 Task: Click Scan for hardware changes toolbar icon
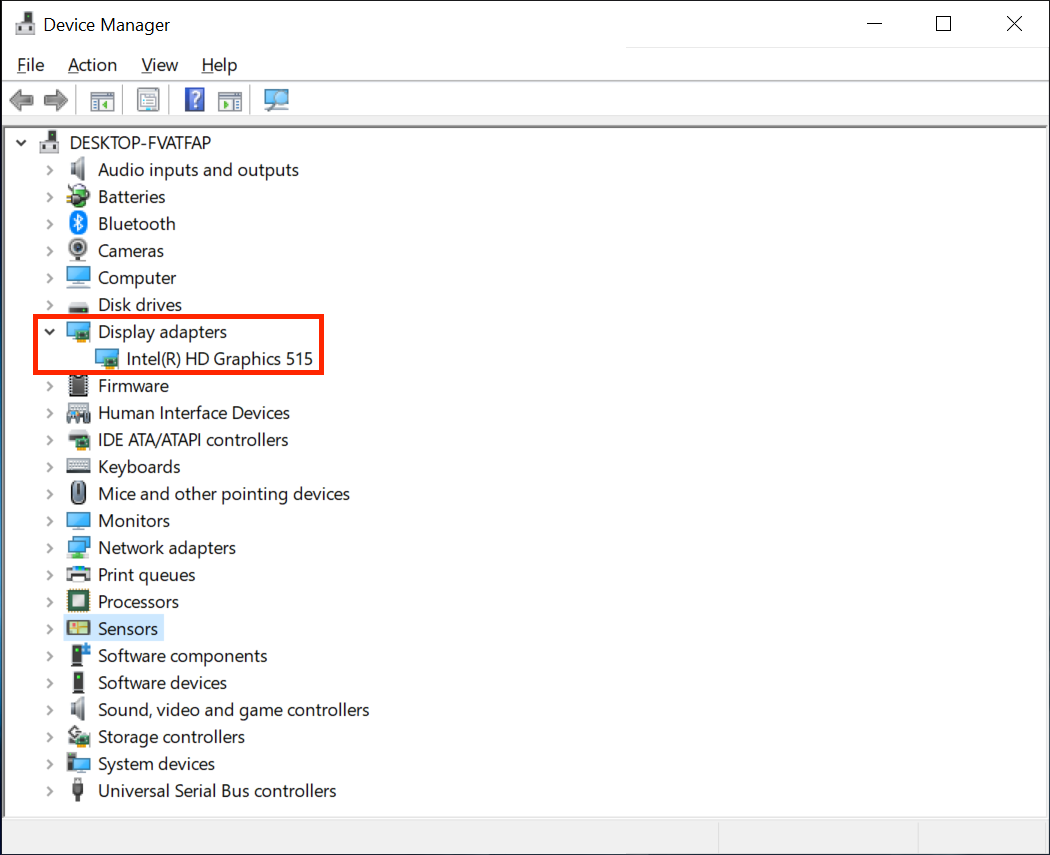coord(276,100)
